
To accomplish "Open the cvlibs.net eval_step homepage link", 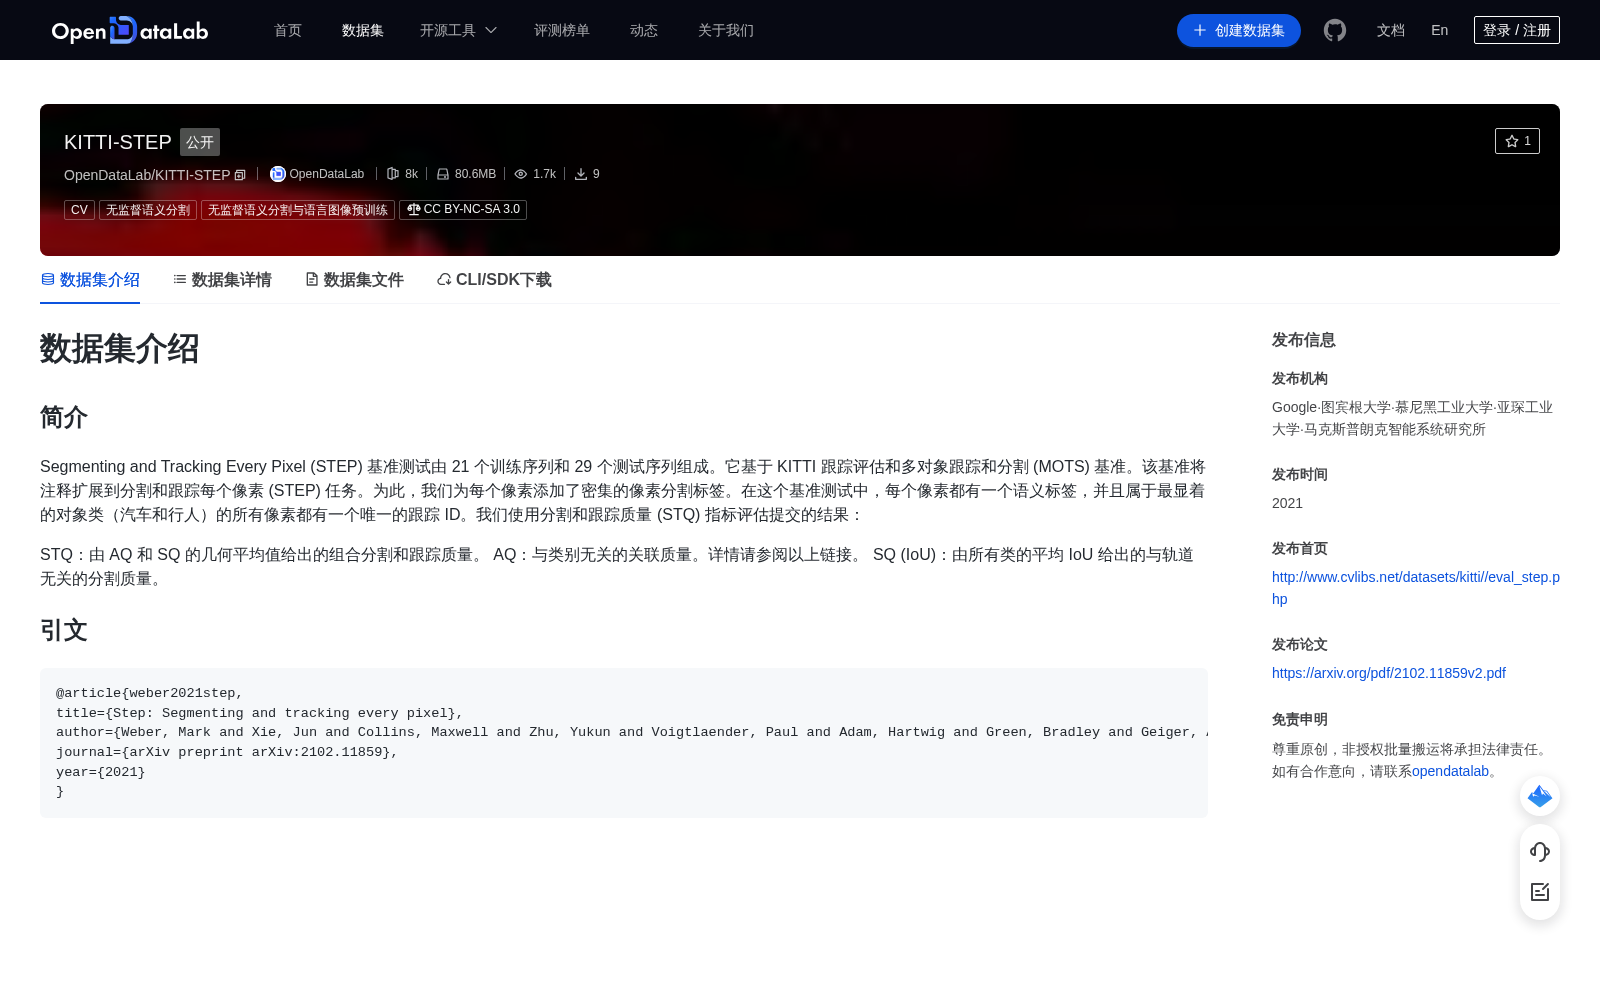I will tap(1416, 588).
